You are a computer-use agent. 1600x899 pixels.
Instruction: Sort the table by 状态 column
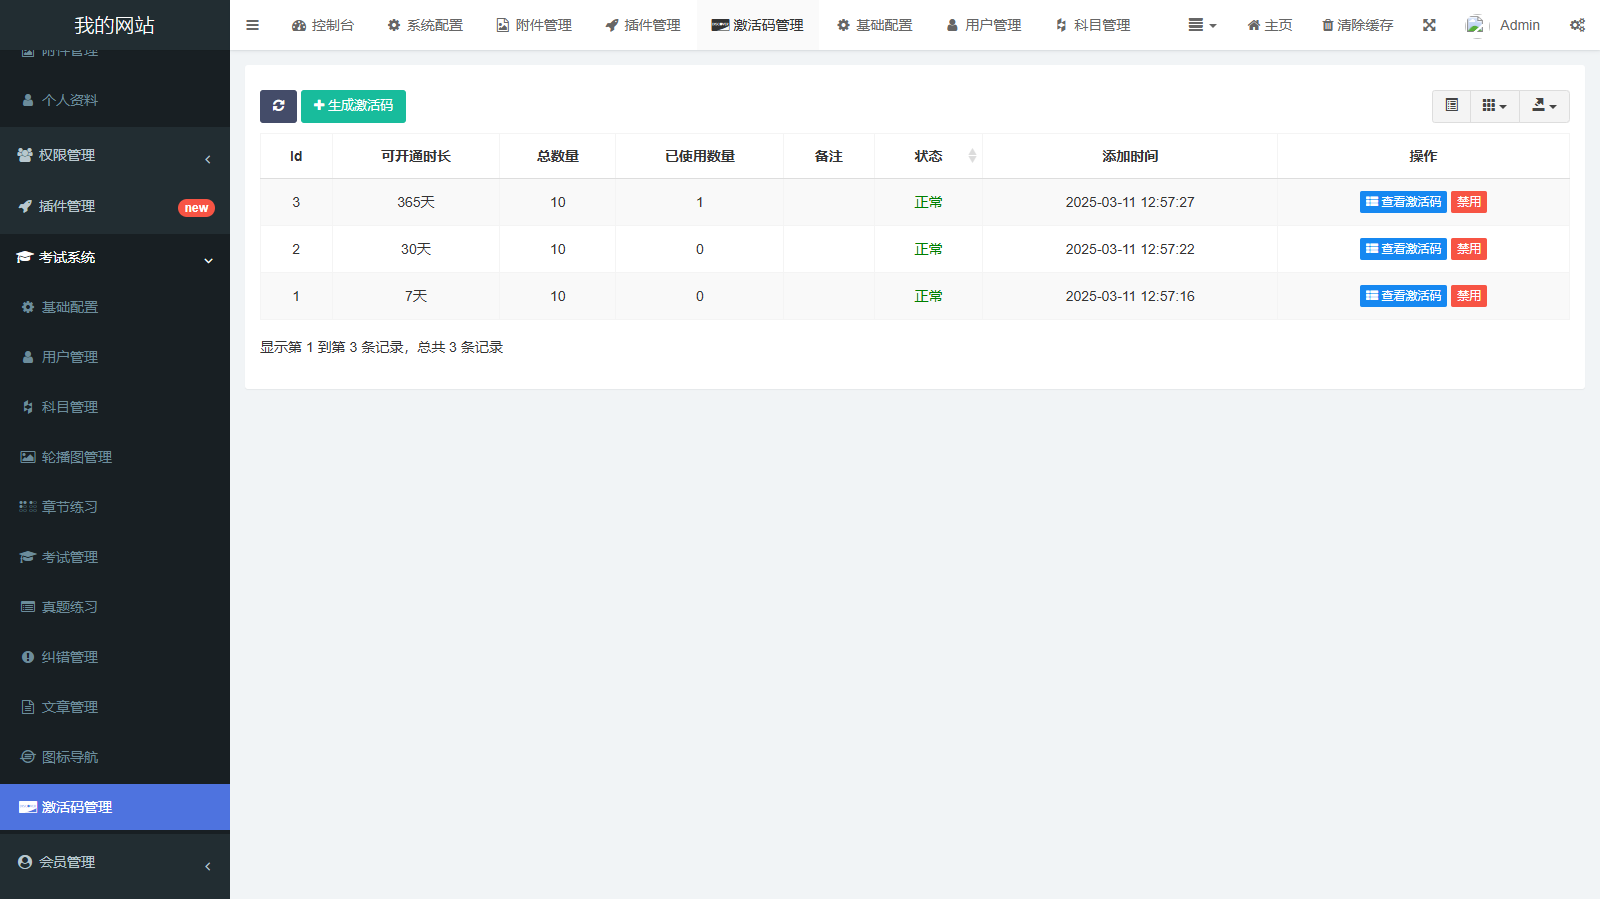coord(929,156)
